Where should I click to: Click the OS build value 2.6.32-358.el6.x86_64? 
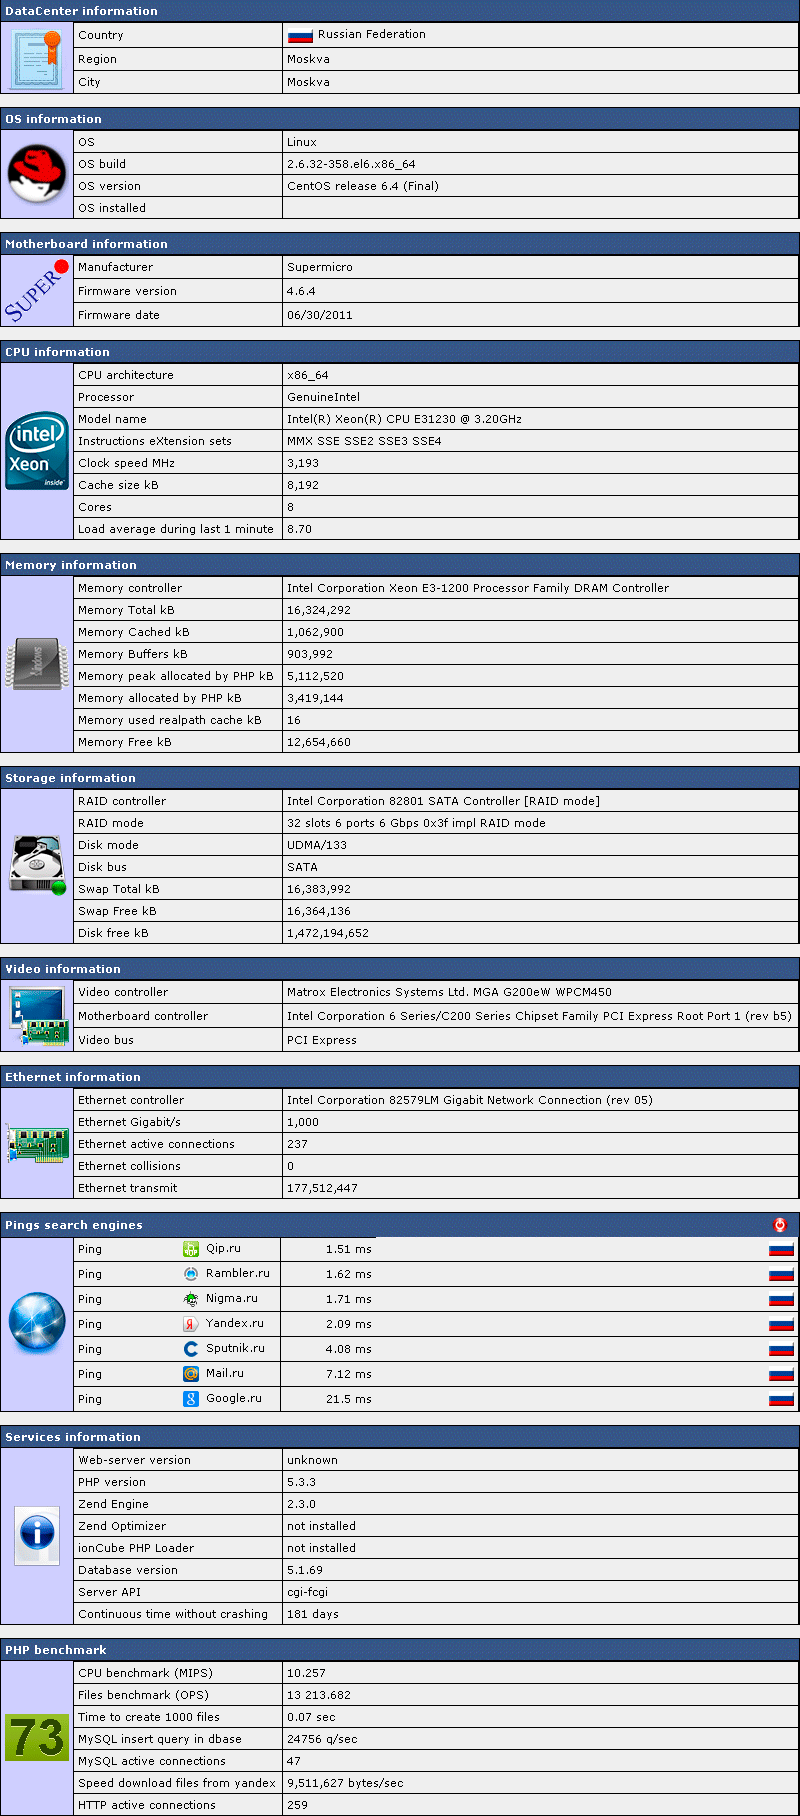pos(351,164)
